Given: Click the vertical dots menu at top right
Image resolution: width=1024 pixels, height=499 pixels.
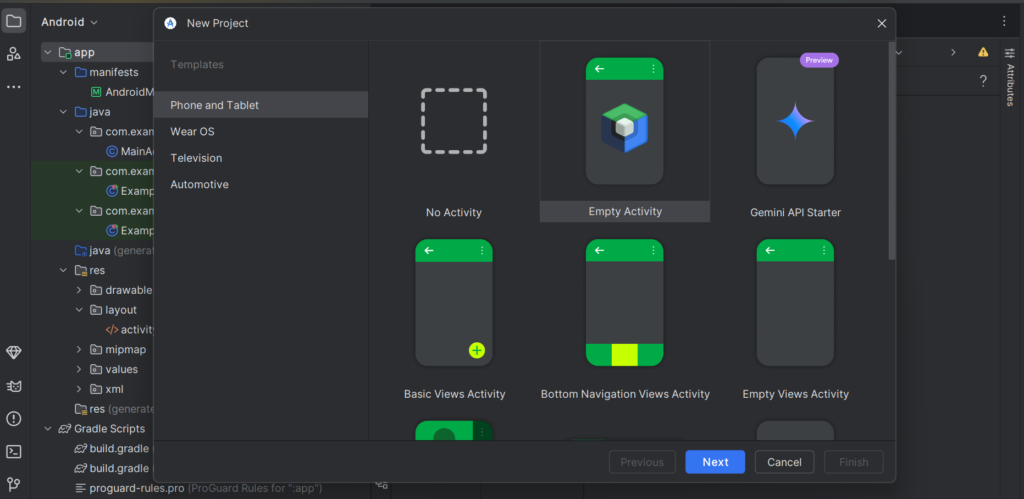Looking at the screenshot, I should [1004, 22].
